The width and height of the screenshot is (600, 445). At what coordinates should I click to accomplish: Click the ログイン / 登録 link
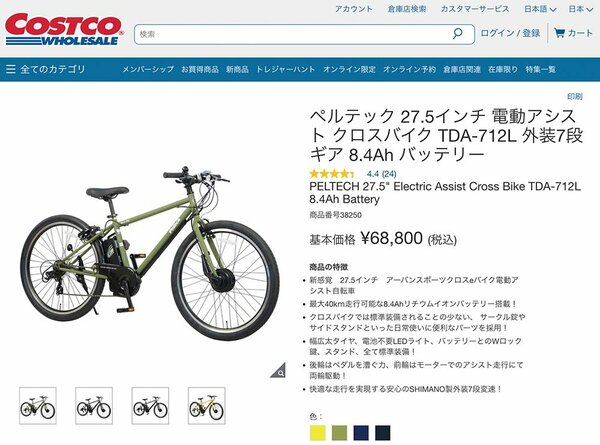point(510,33)
